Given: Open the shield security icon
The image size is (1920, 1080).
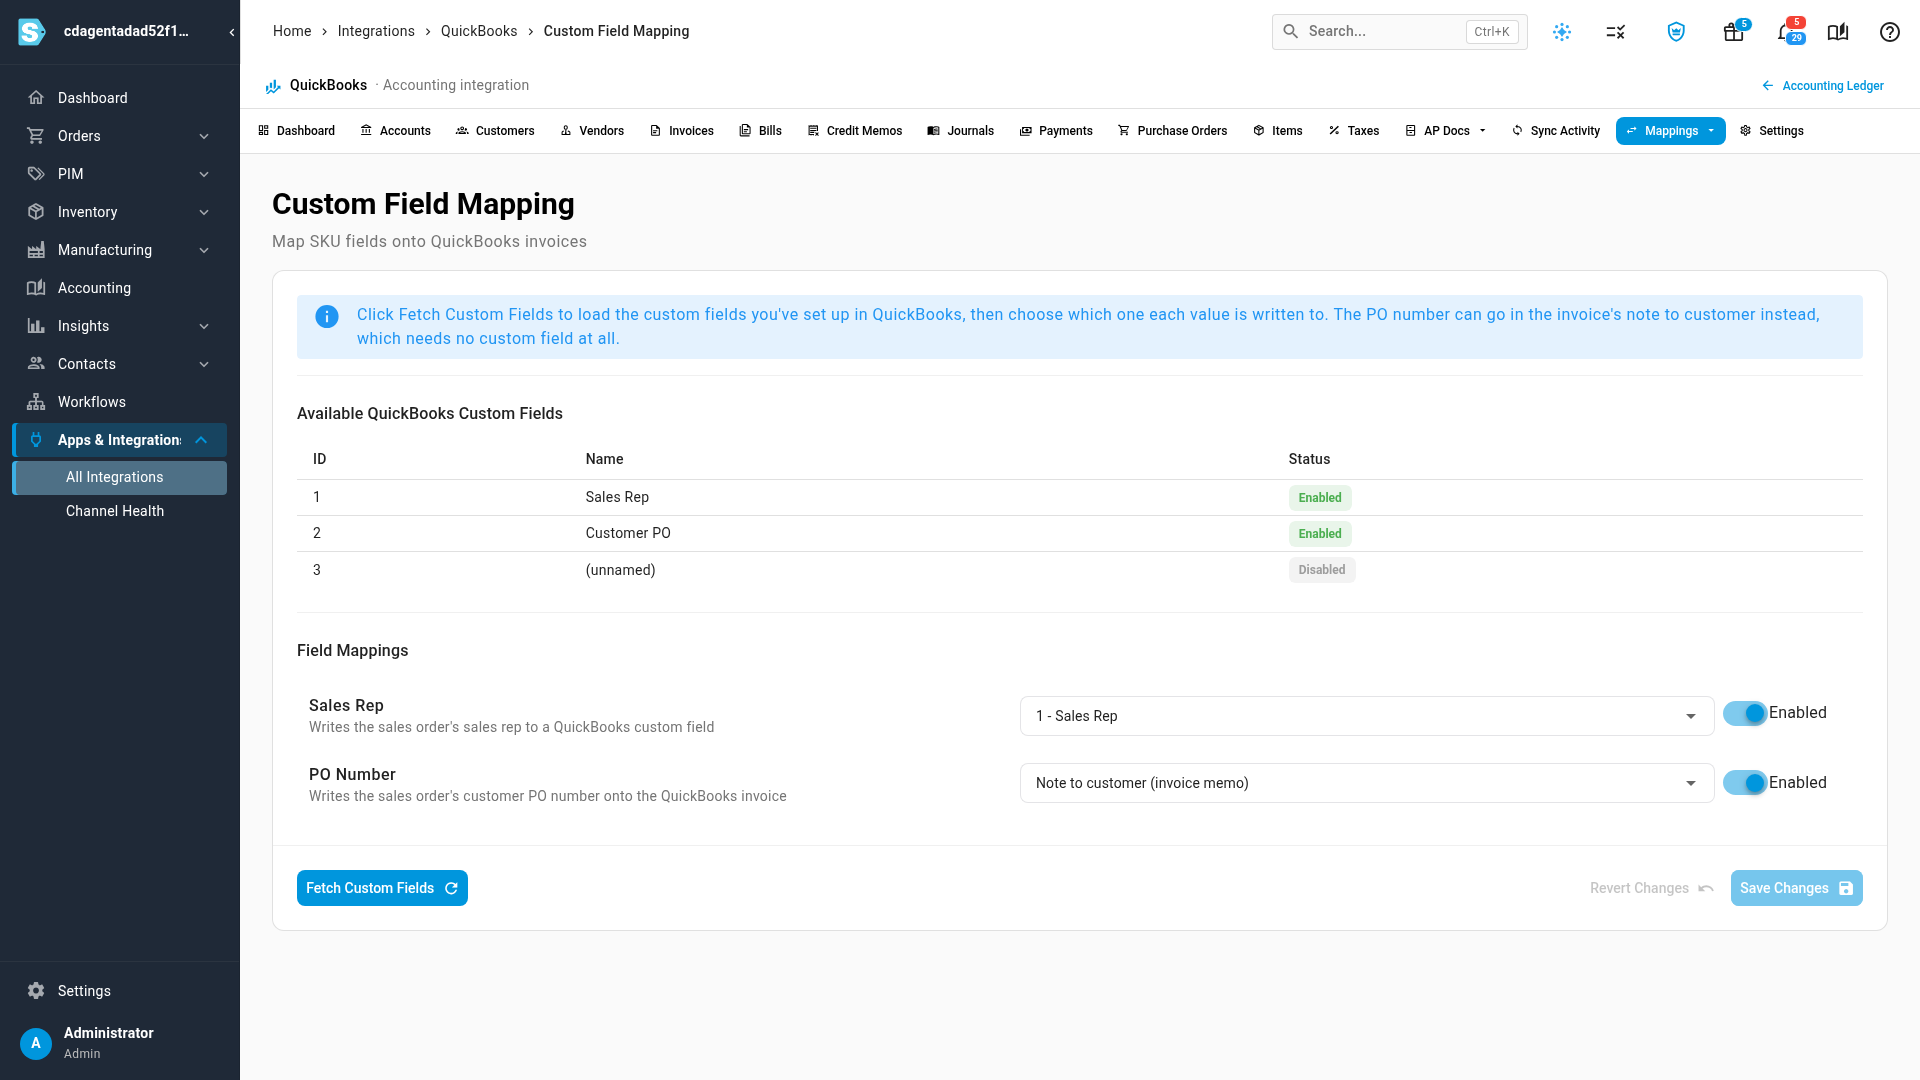Looking at the screenshot, I should pyautogui.click(x=1676, y=32).
